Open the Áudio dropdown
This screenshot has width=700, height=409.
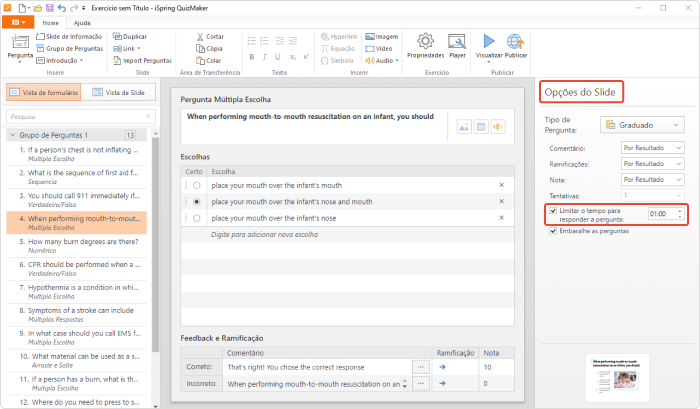tap(382, 61)
